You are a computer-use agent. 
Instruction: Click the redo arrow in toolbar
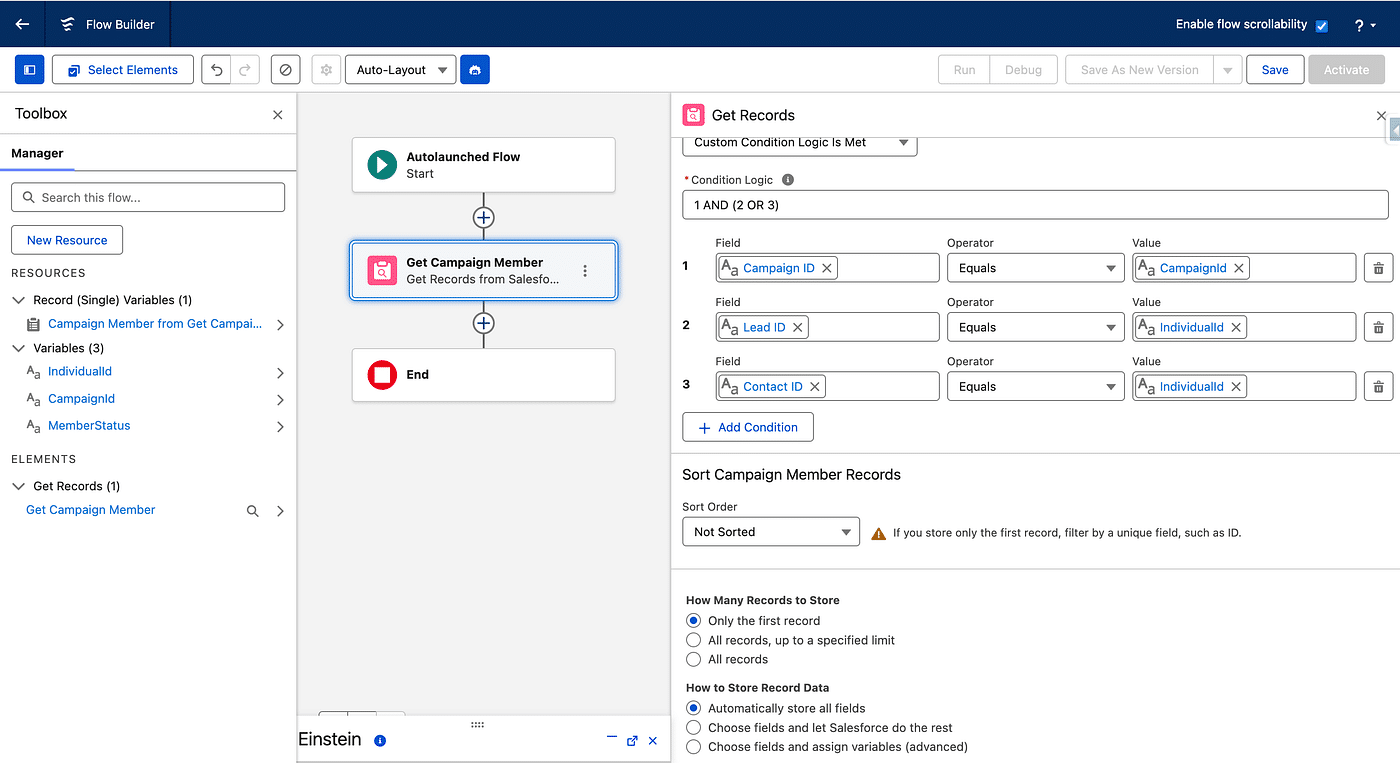(x=244, y=70)
